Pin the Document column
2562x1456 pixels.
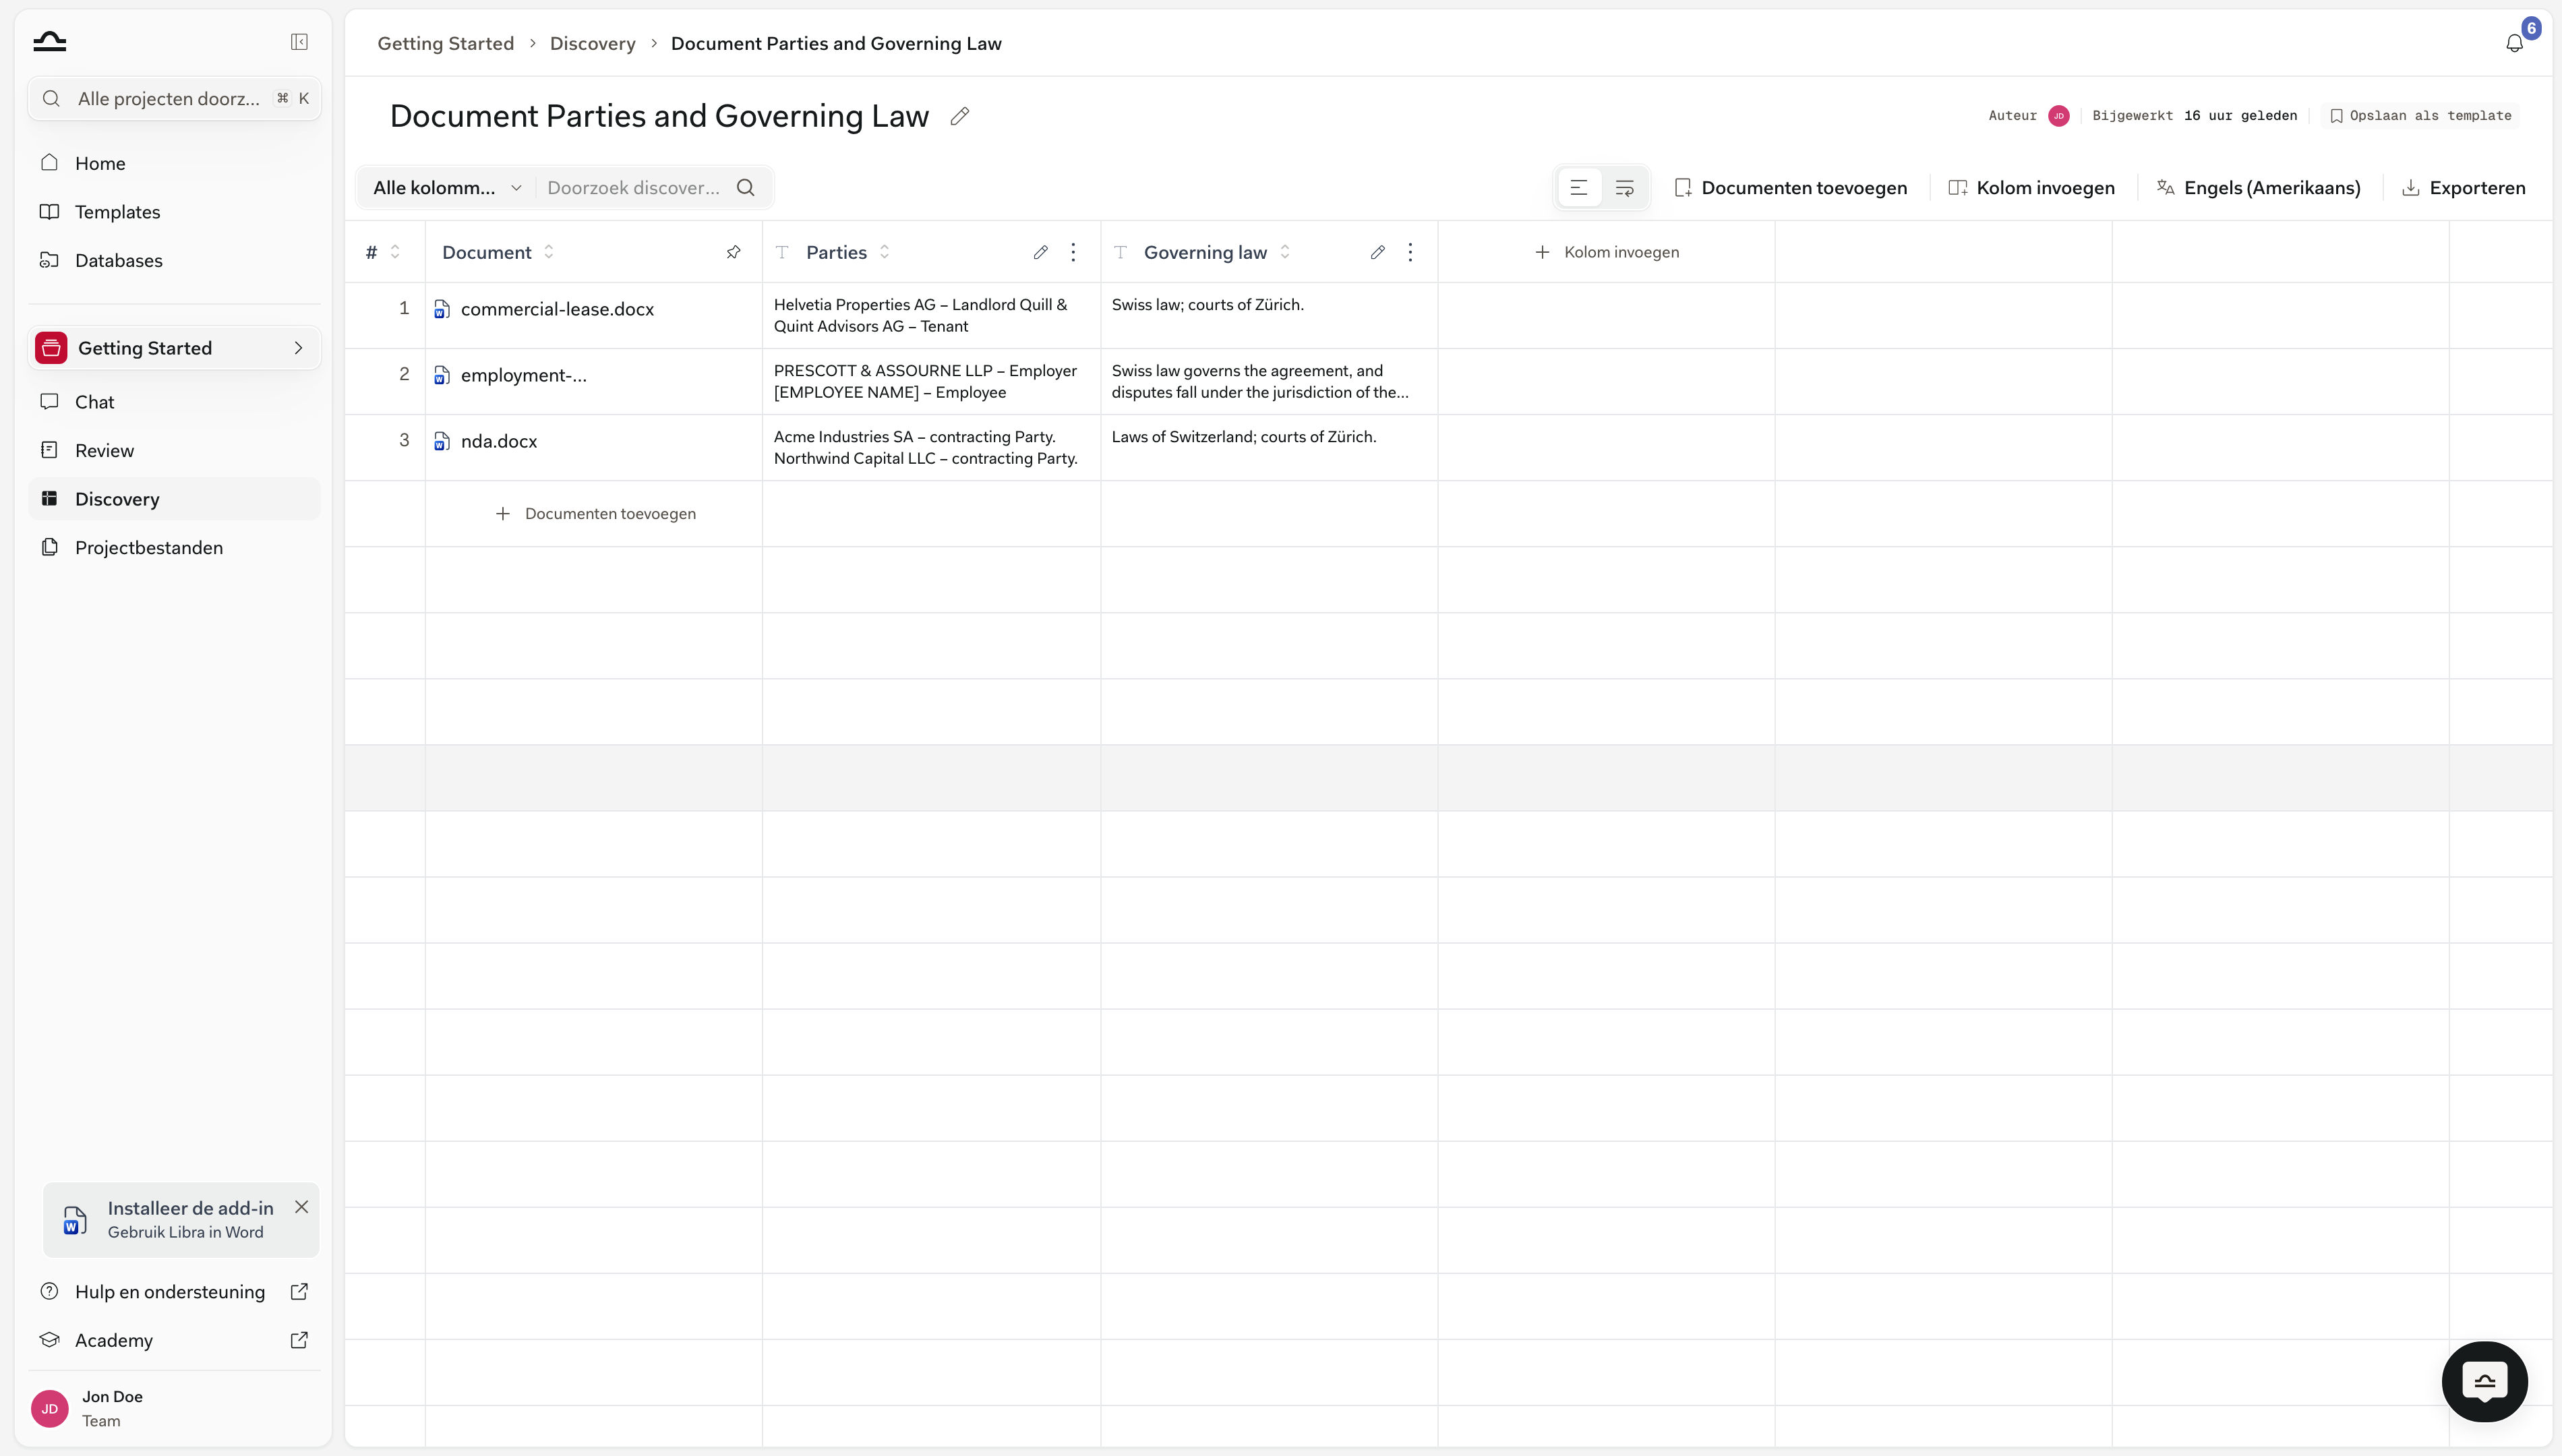[x=733, y=252]
